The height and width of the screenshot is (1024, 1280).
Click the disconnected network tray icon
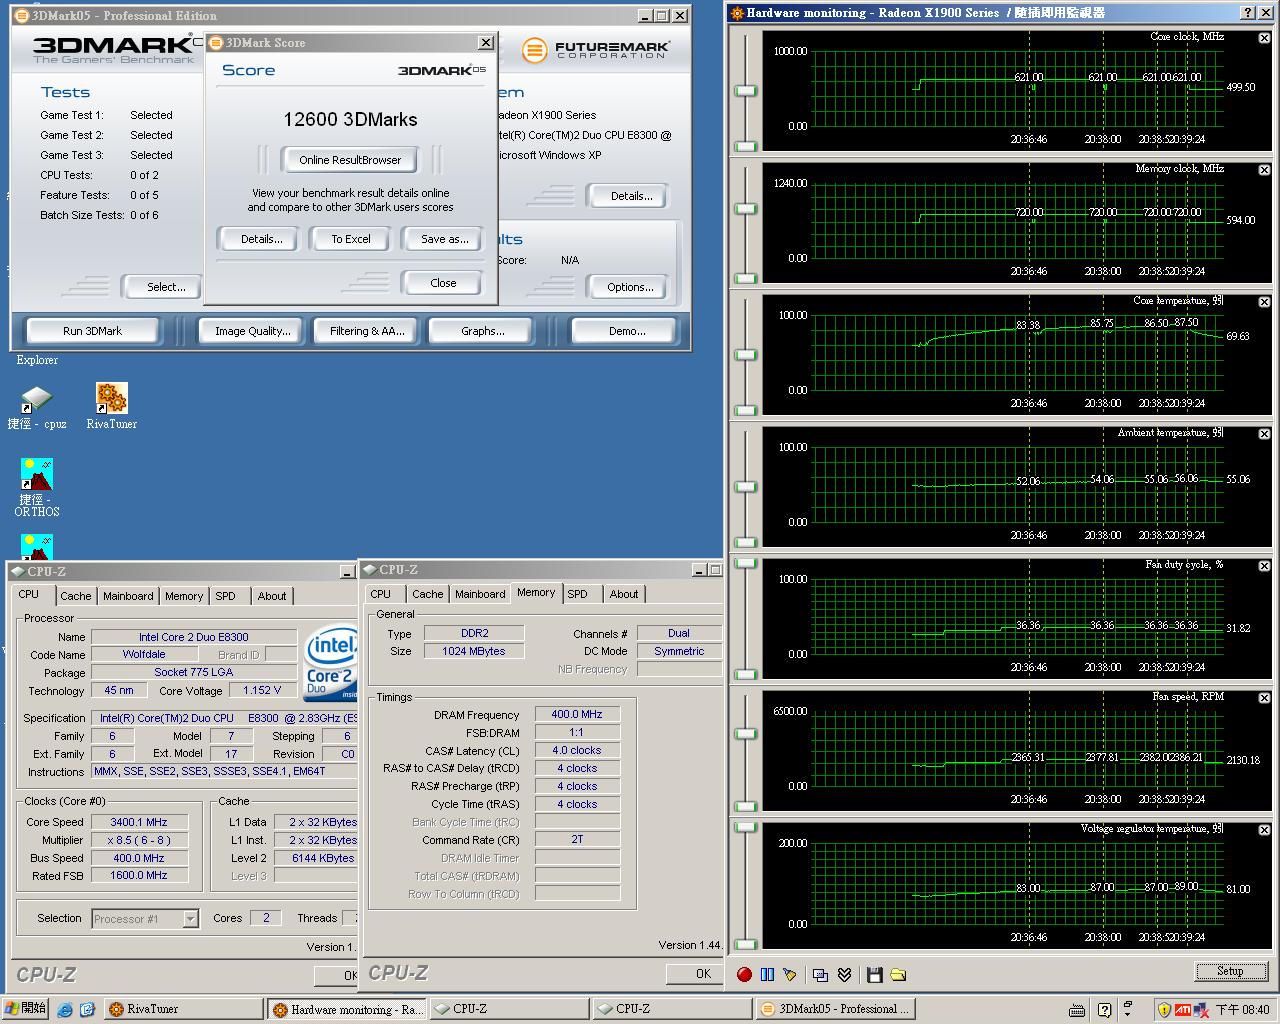[1201, 1010]
